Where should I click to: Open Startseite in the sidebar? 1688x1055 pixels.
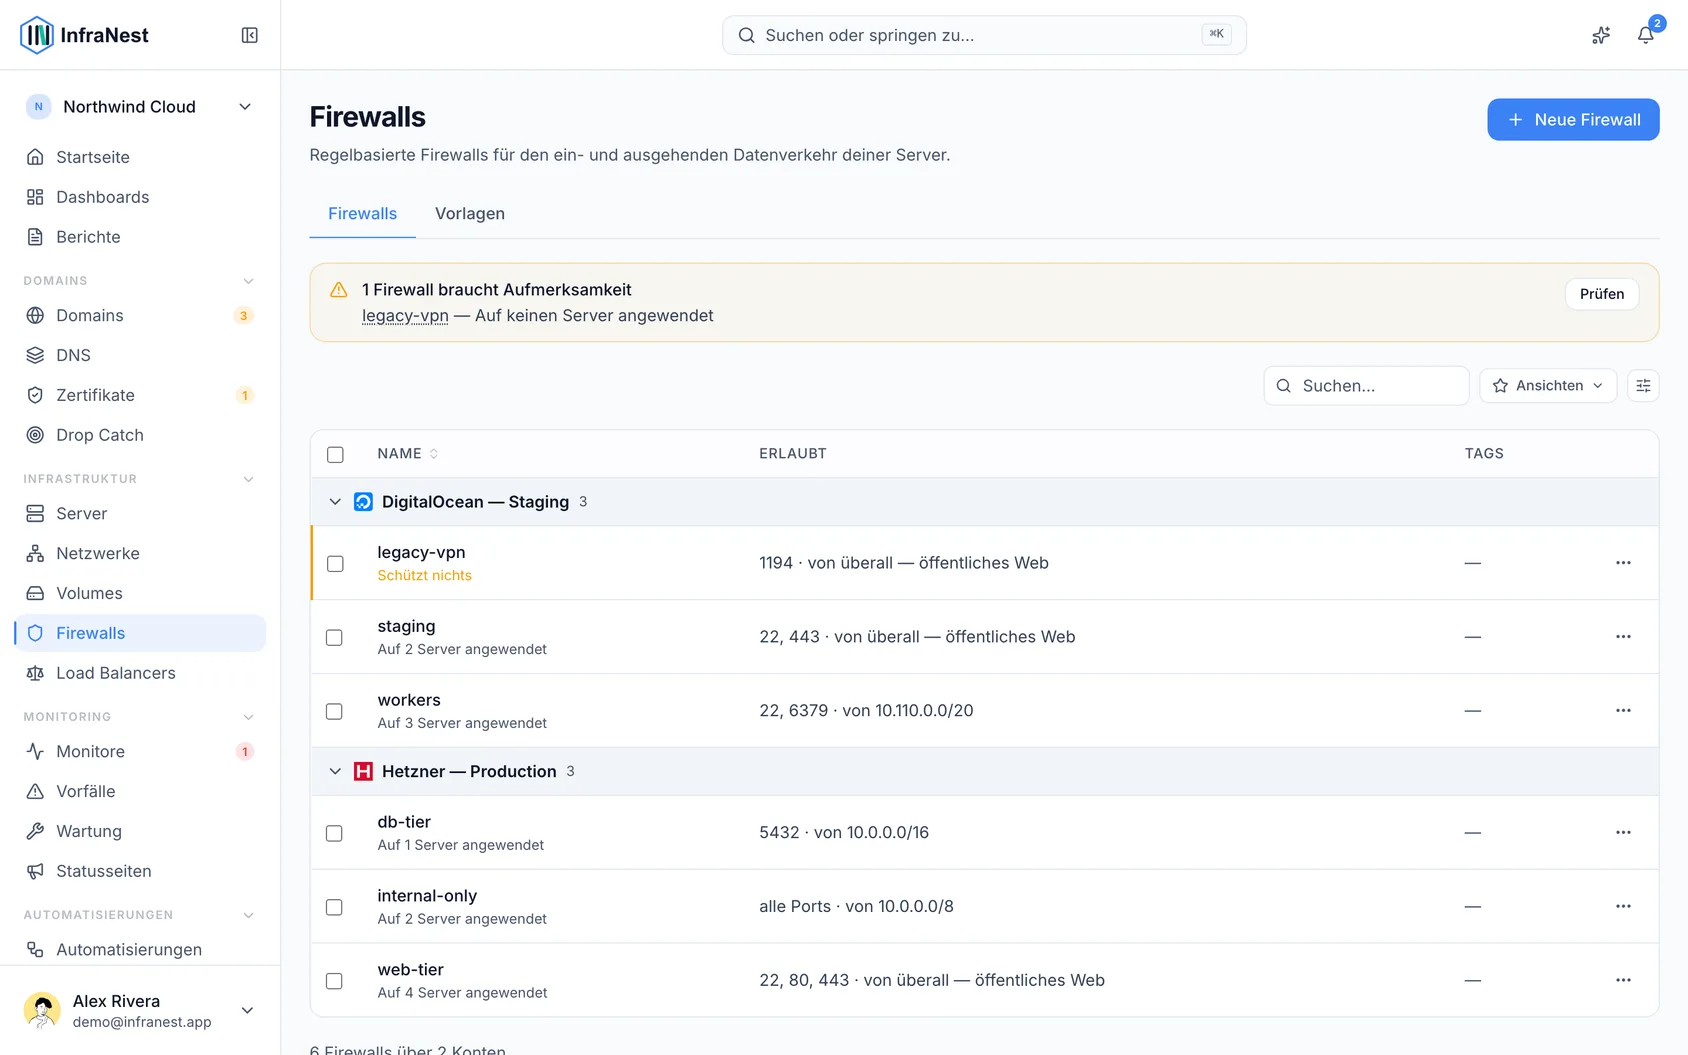(x=140, y=157)
